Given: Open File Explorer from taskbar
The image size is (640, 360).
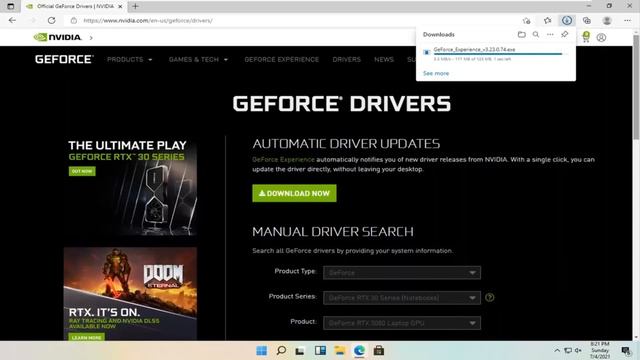Looking at the screenshot, I should [x=340, y=351].
